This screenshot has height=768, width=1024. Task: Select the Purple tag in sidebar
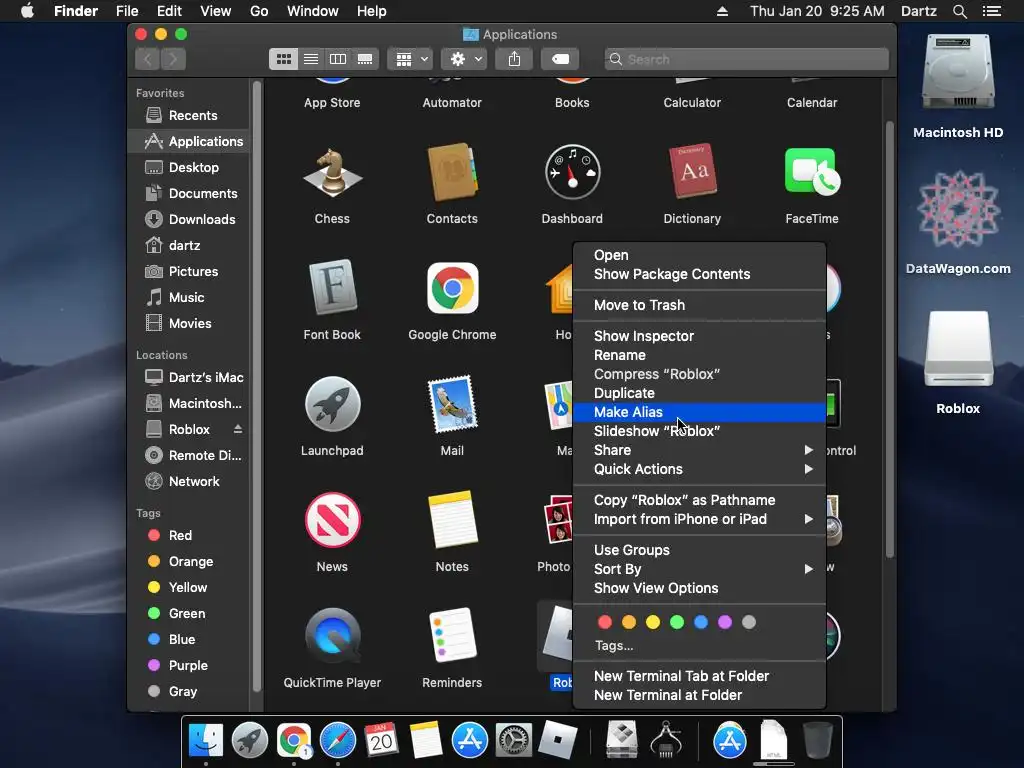tap(189, 665)
